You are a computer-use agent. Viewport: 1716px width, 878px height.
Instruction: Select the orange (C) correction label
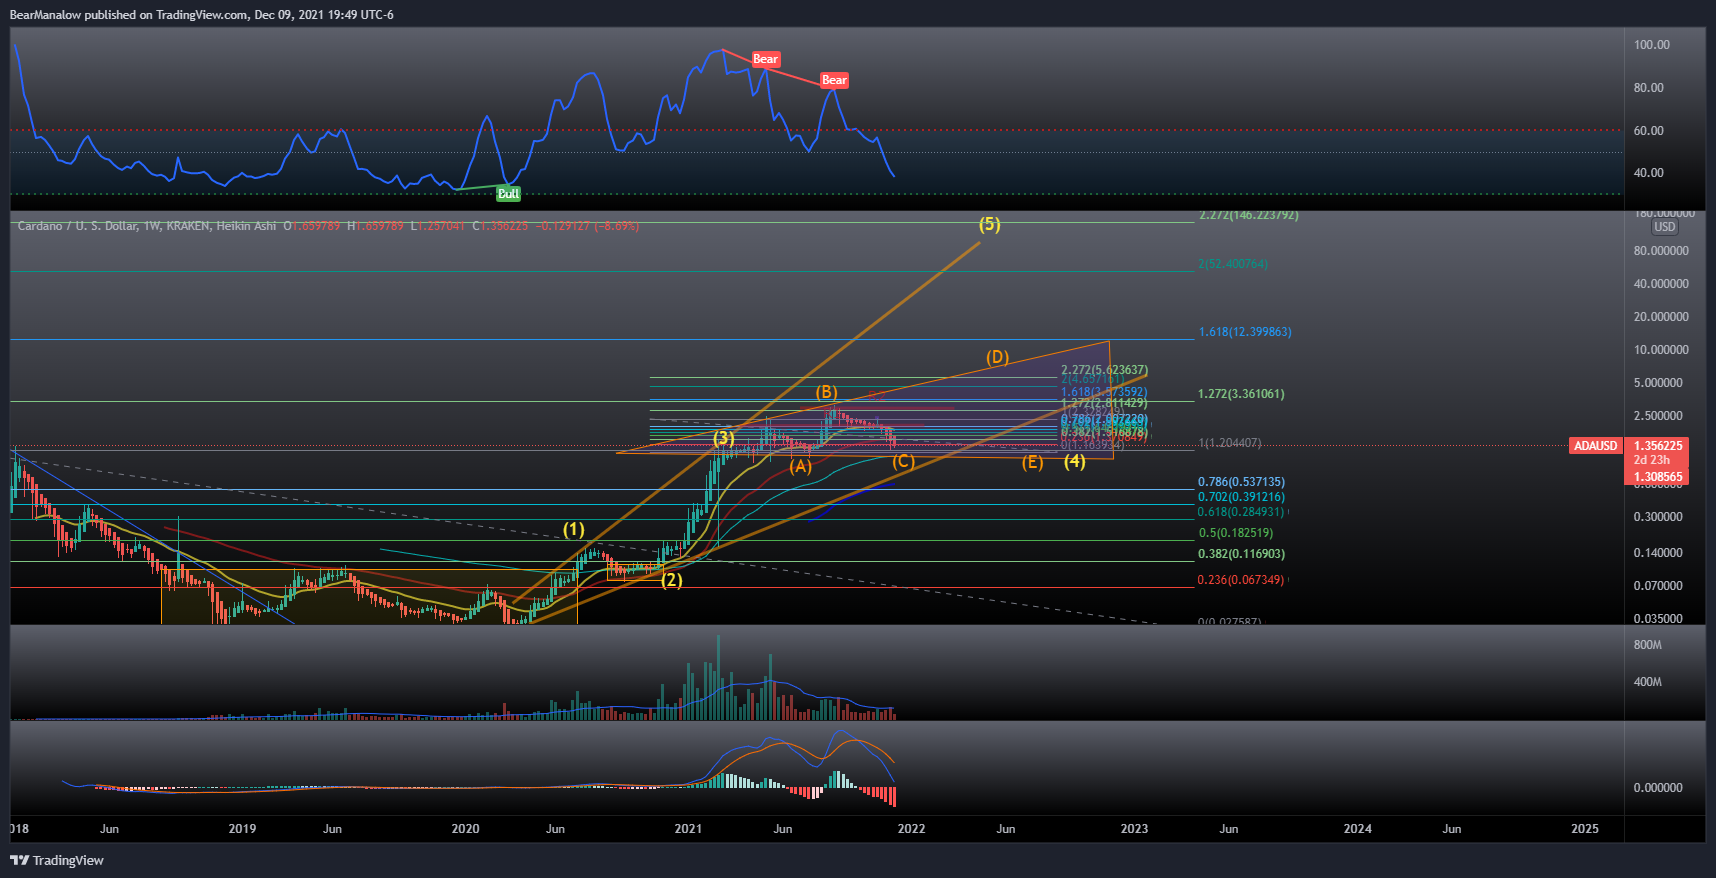click(x=903, y=461)
